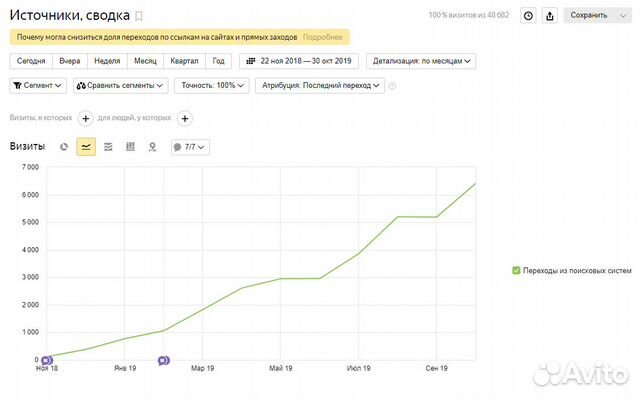
Task: Select the stacked area chart icon
Action: 108,147
